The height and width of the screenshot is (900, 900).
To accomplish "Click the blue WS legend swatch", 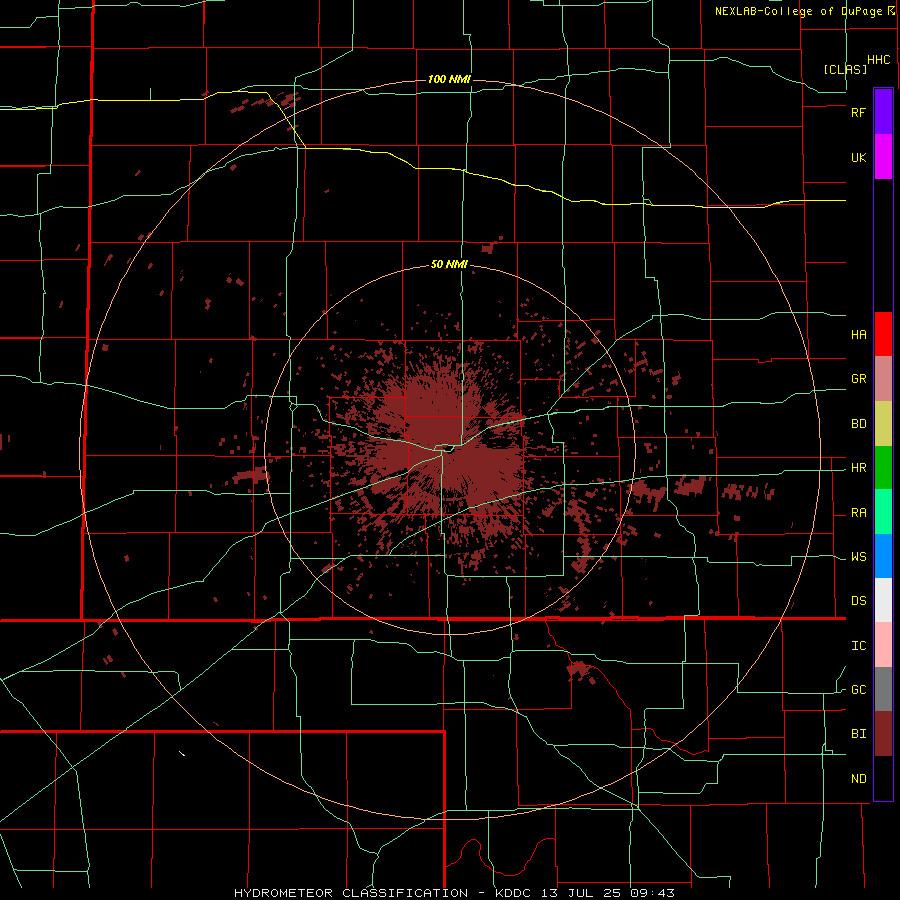I will [x=883, y=556].
